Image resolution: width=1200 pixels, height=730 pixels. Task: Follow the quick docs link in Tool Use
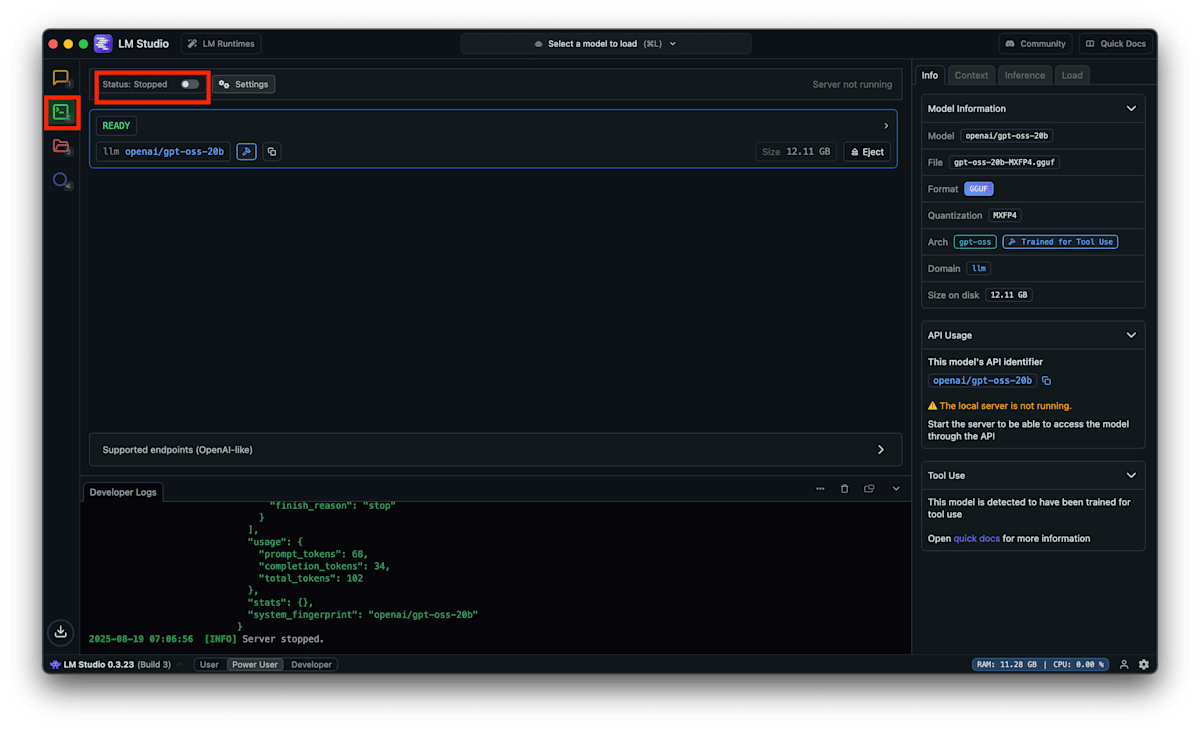(x=976, y=538)
